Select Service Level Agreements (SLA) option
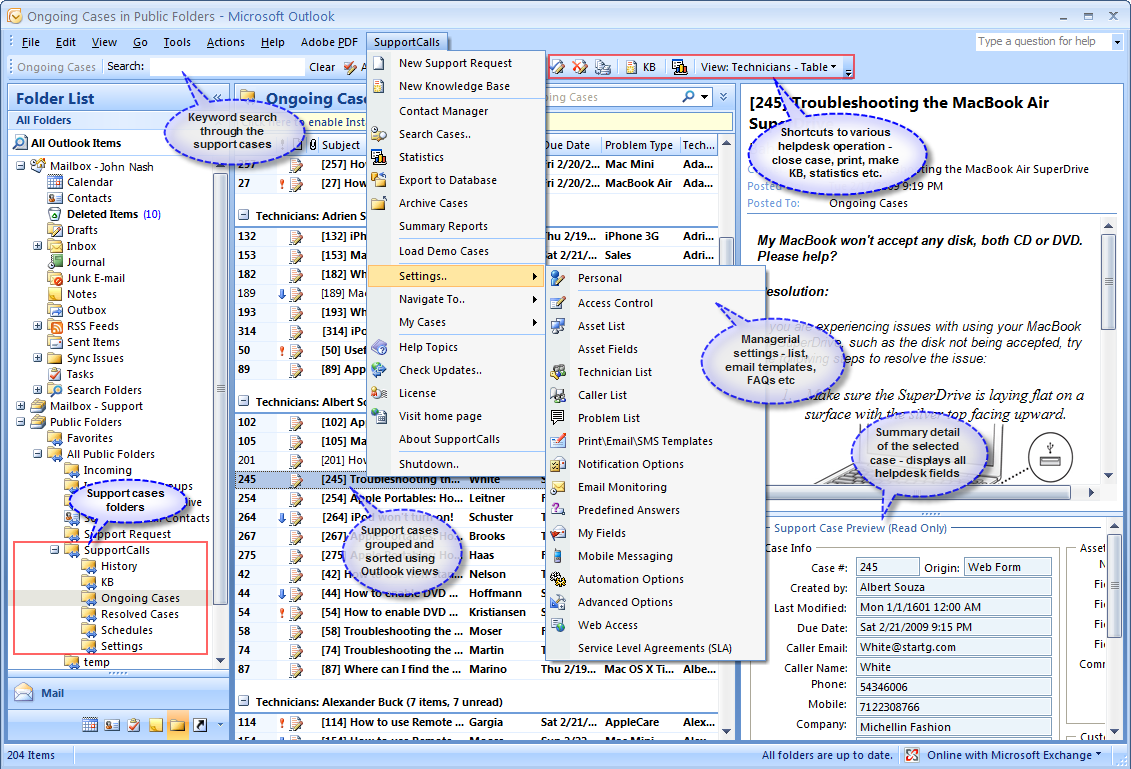This screenshot has height=769, width=1131. [x=655, y=649]
